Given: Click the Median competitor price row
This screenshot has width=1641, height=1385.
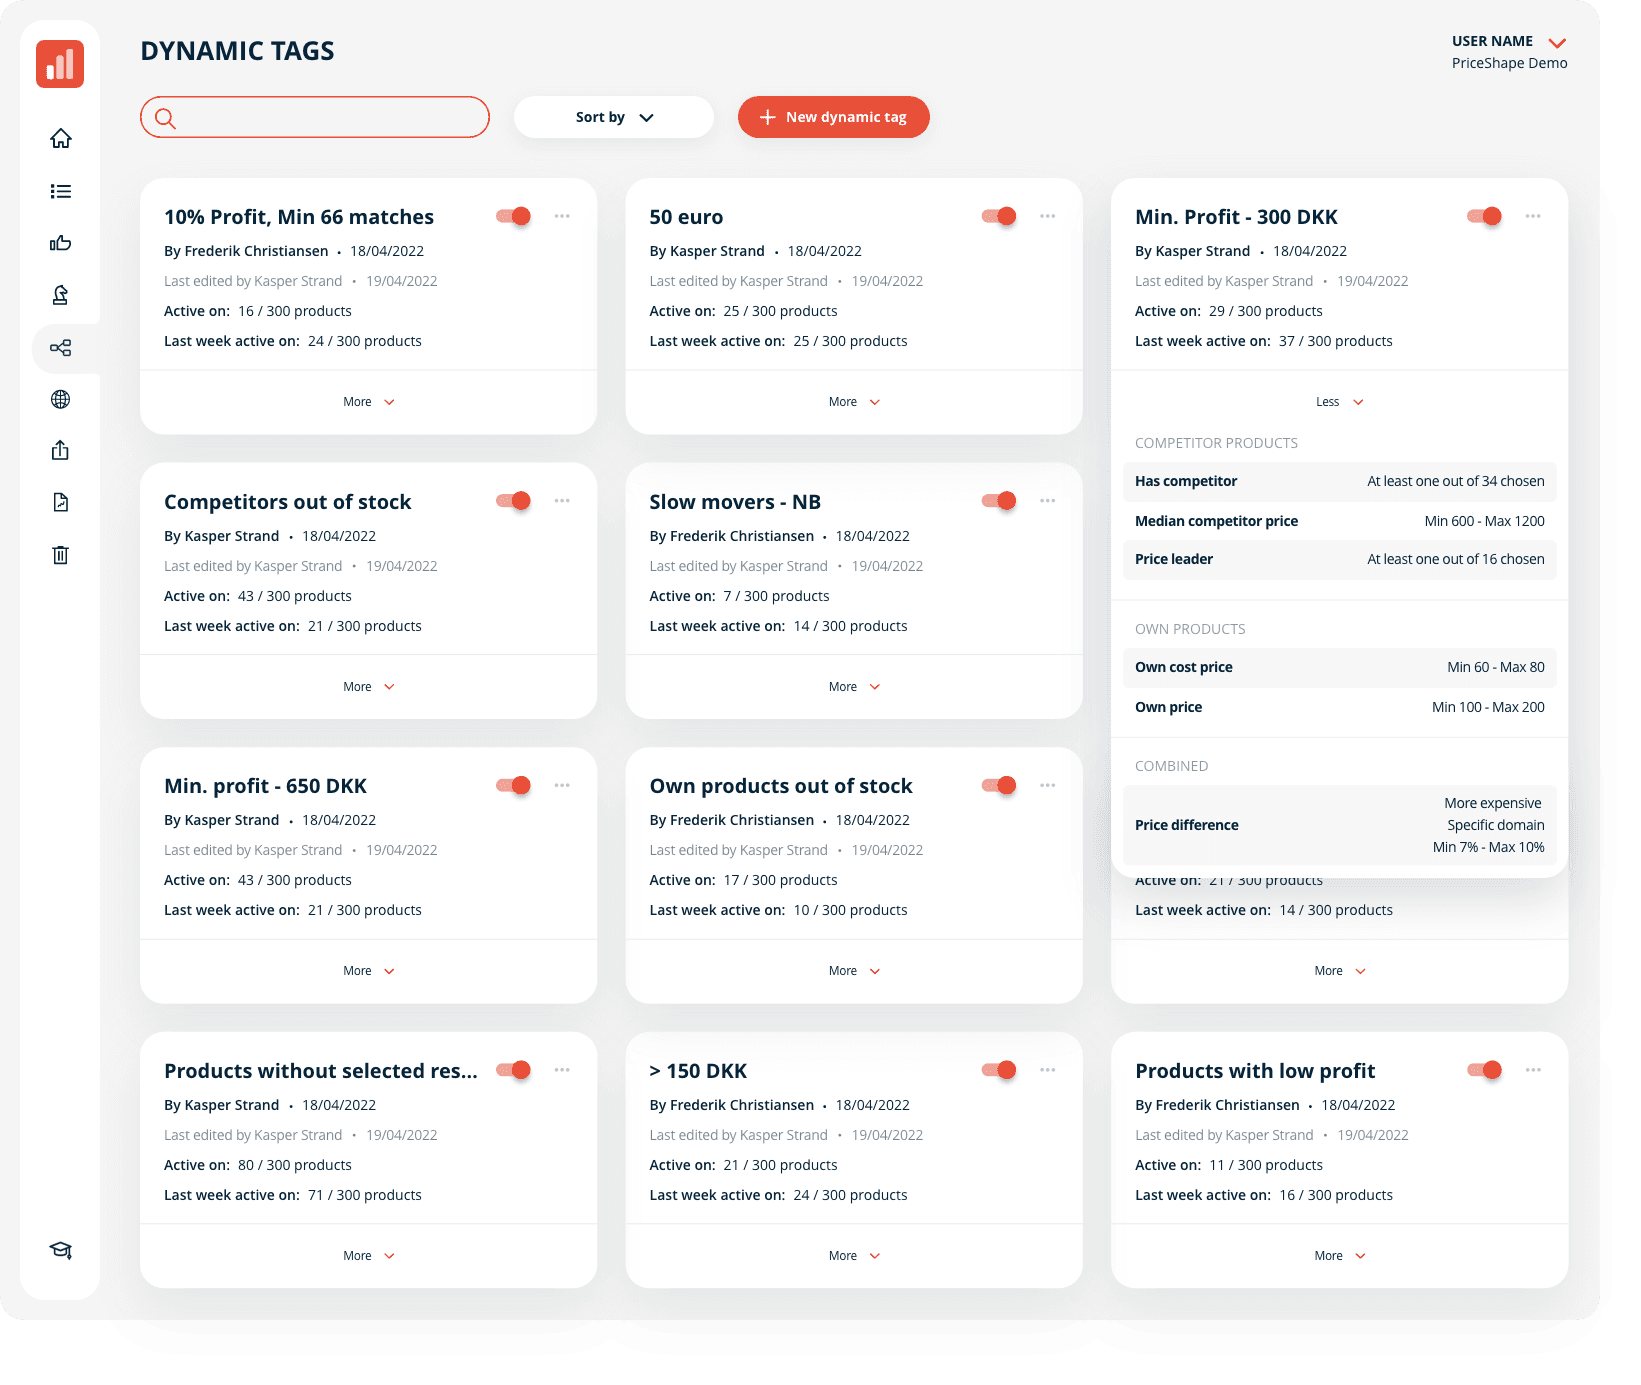Looking at the screenshot, I should 1340,521.
